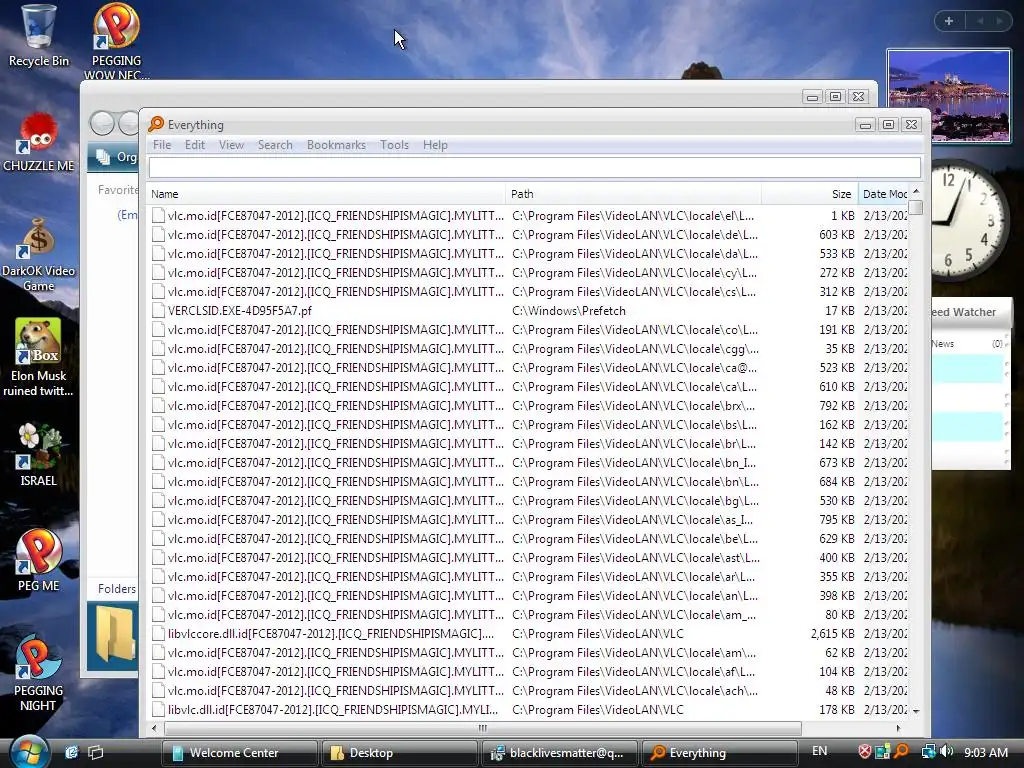1024x768 pixels.
Task: Open the Recycle Bin desktop icon
Action: pyautogui.click(x=39, y=36)
